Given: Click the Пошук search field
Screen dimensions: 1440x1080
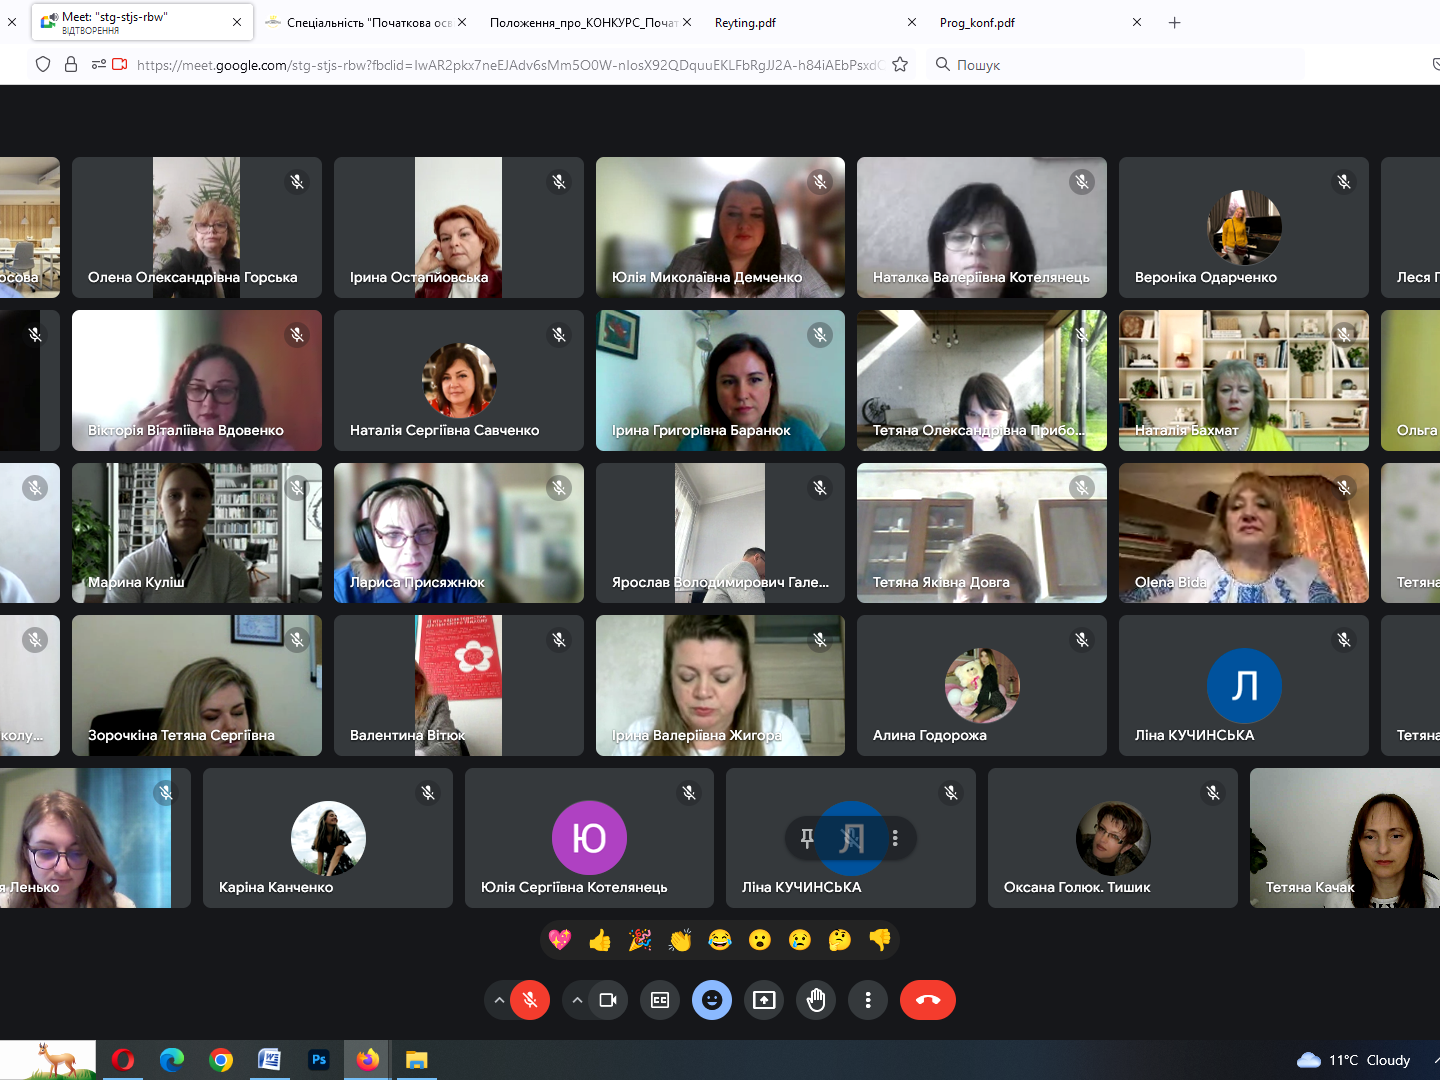Looking at the screenshot, I should click(1120, 65).
